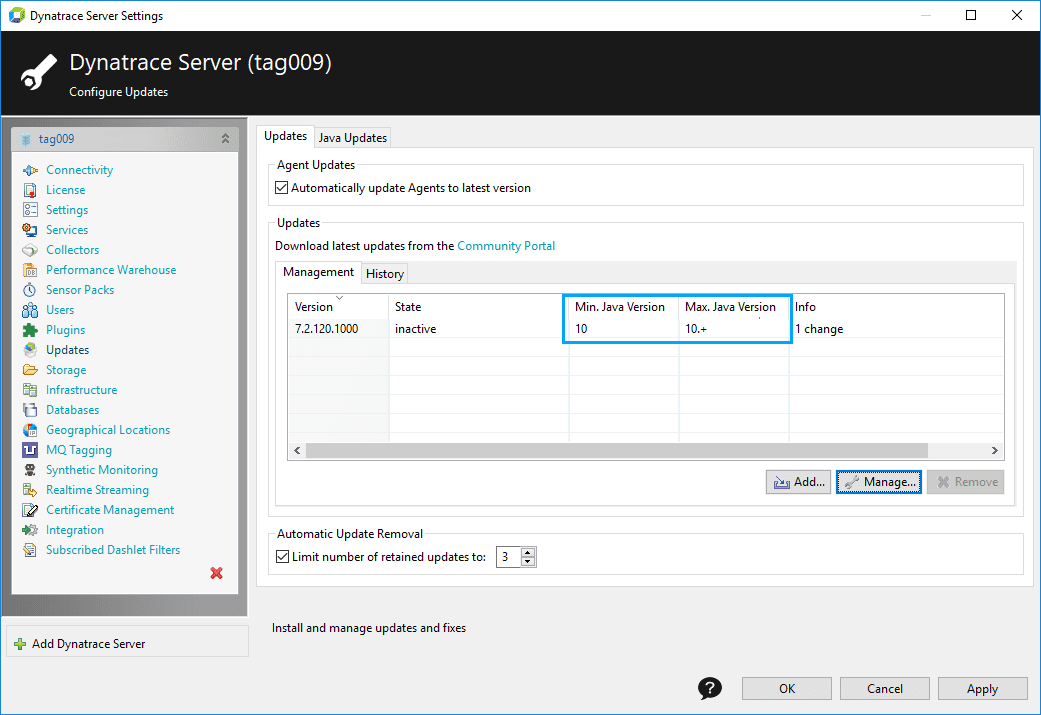The width and height of the screenshot is (1041, 715).
Task: Switch to the Java Updates tab
Action: (353, 137)
